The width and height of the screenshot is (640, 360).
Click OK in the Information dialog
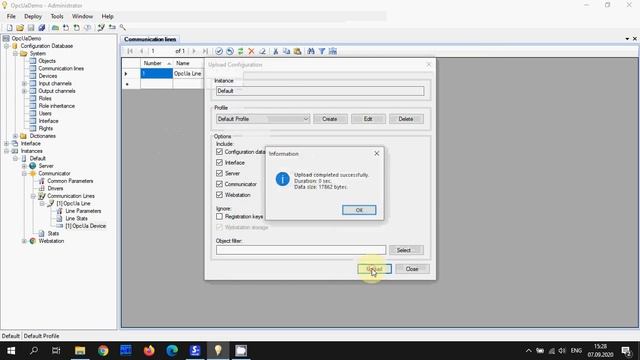click(359, 210)
